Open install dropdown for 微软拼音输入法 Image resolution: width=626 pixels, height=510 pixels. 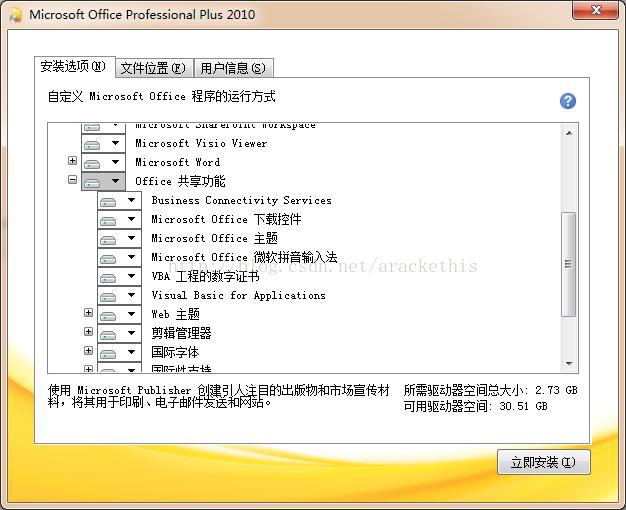[x=119, y=257]
